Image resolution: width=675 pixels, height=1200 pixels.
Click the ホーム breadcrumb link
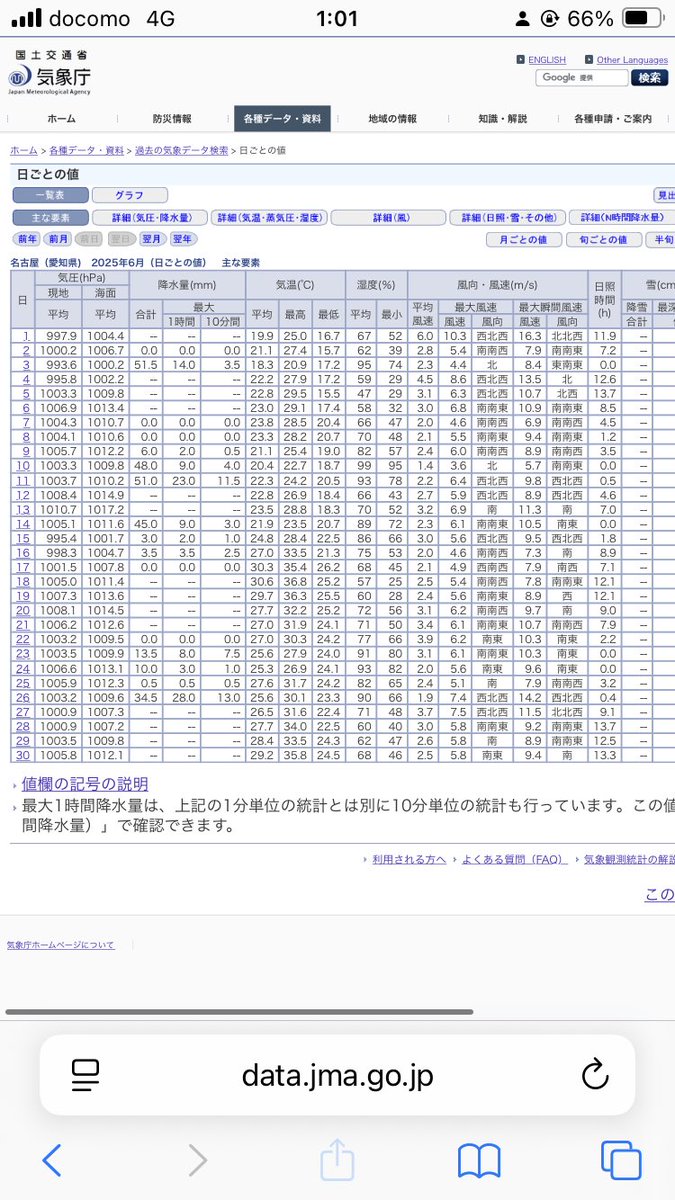point(24,150)
